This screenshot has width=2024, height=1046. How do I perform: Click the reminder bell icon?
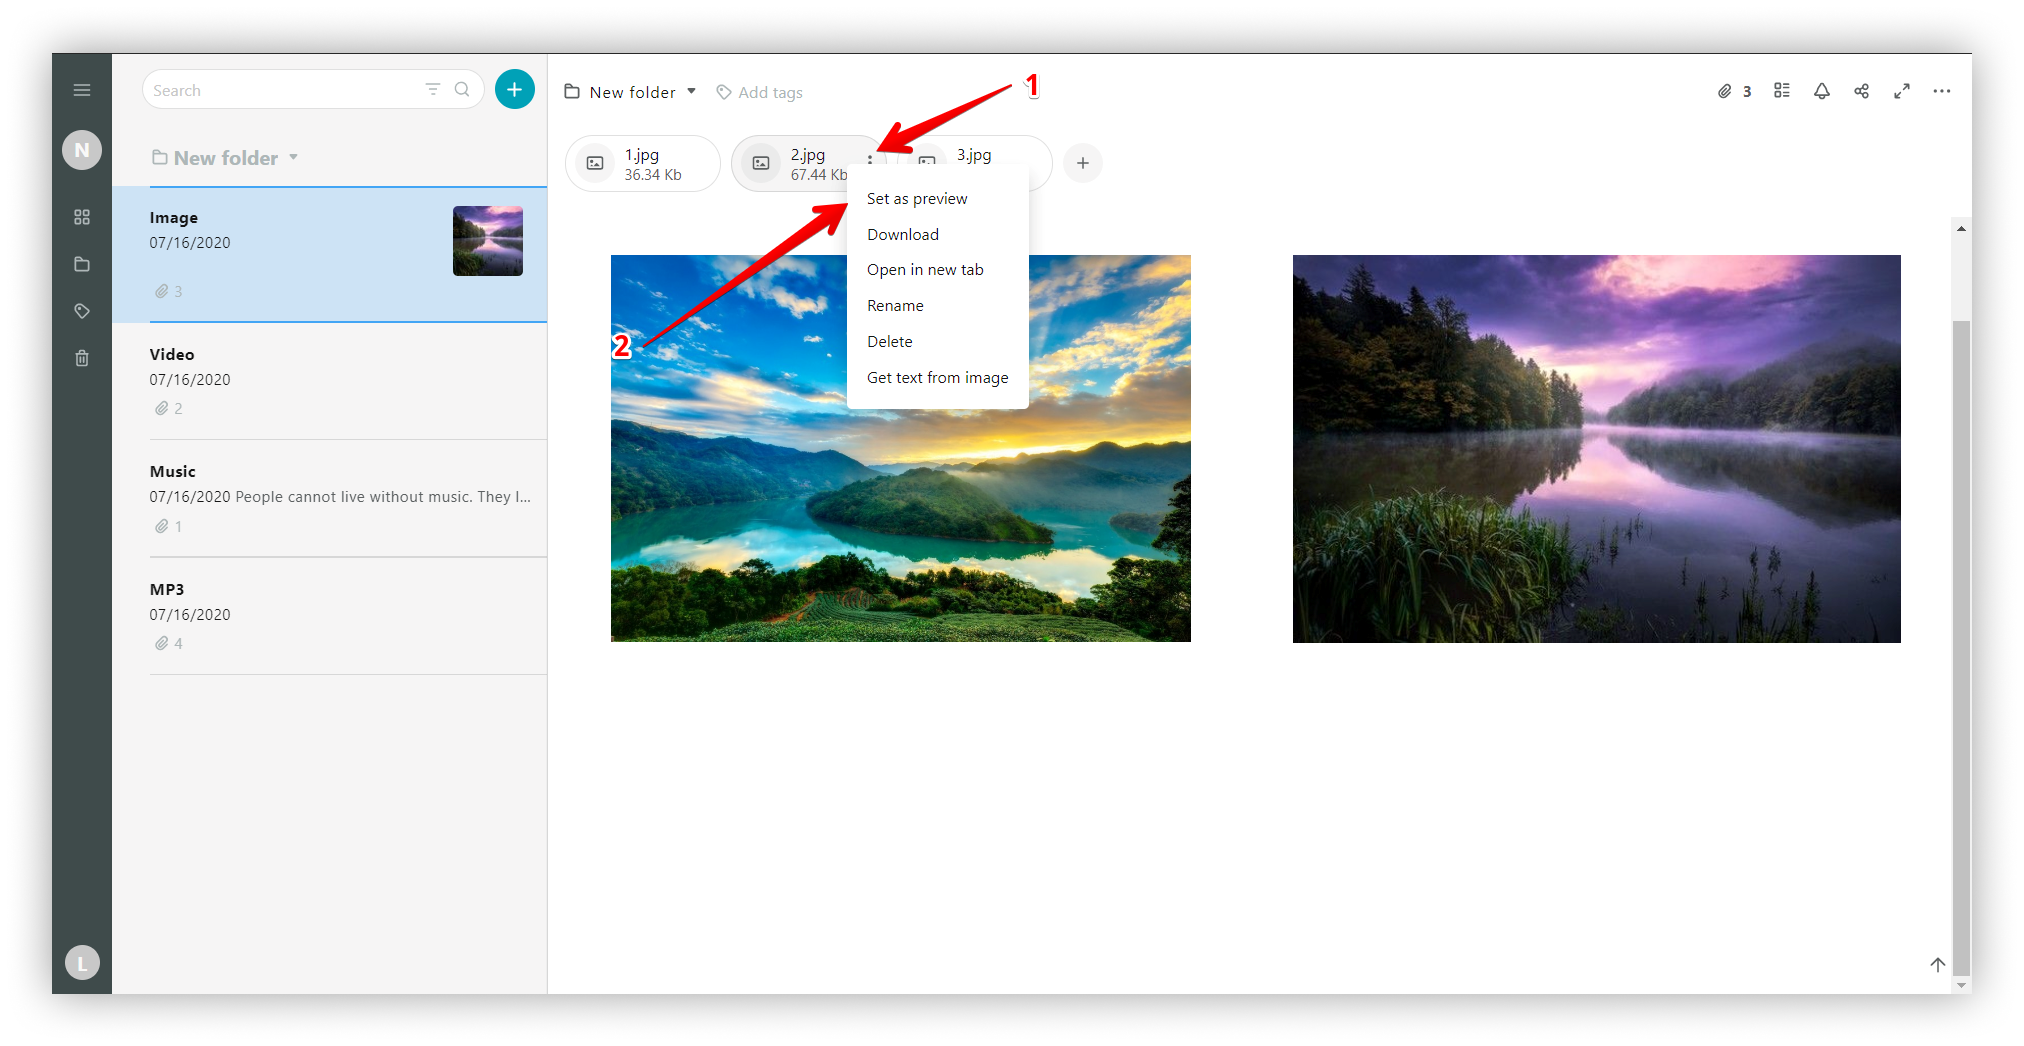tap(1822, 91)
